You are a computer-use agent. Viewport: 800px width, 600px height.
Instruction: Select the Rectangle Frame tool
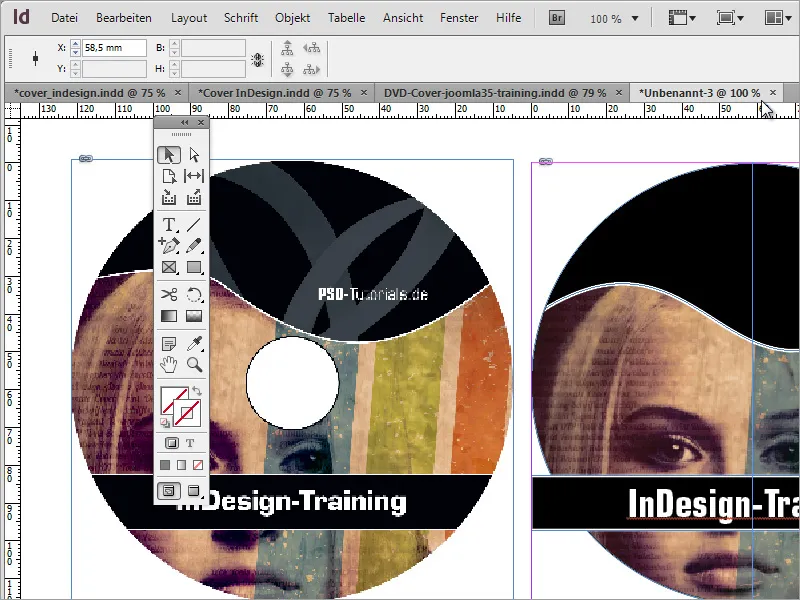click(169, 267)
